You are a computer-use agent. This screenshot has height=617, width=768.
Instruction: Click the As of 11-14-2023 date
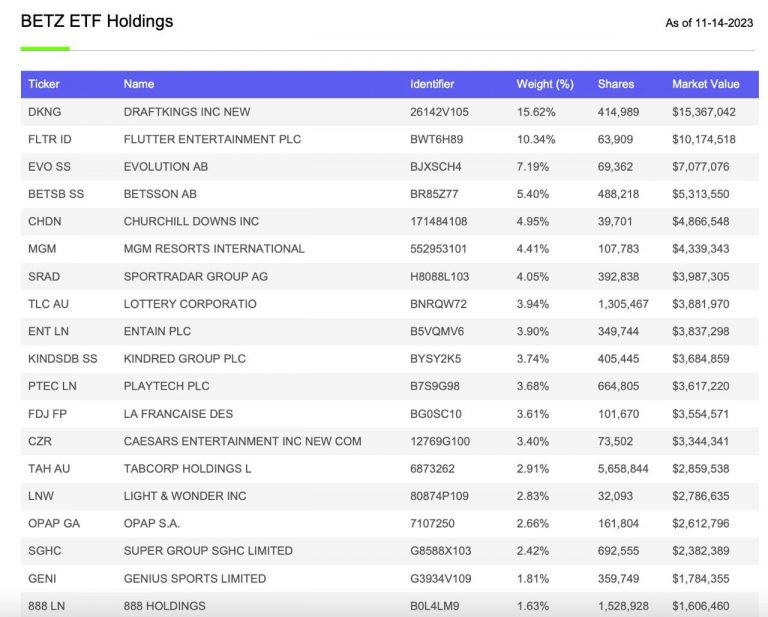click(709, 23)
